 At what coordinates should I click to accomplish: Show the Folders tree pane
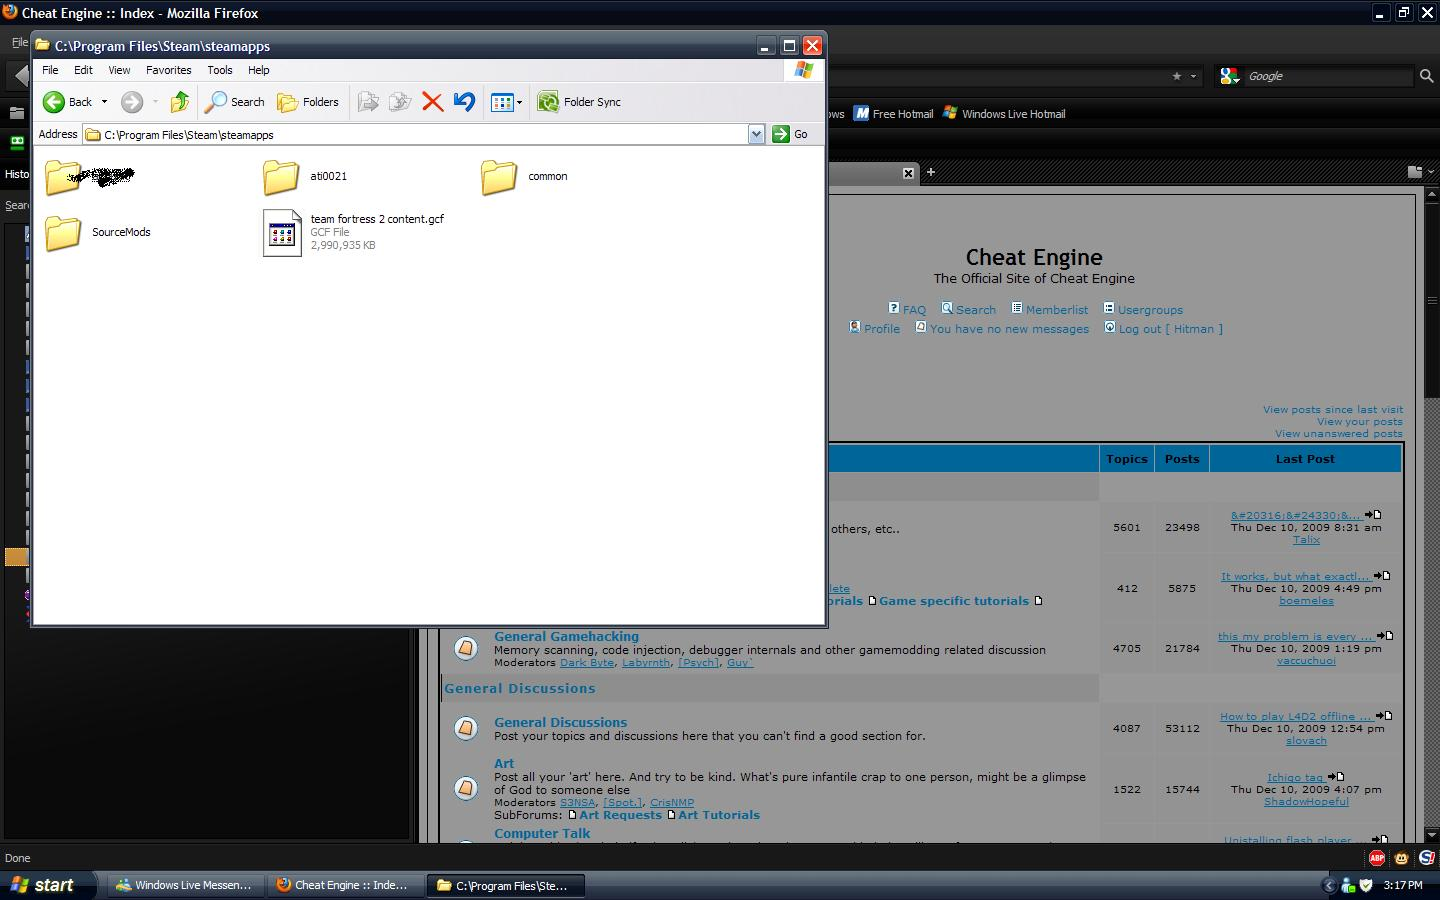[308, 102]
